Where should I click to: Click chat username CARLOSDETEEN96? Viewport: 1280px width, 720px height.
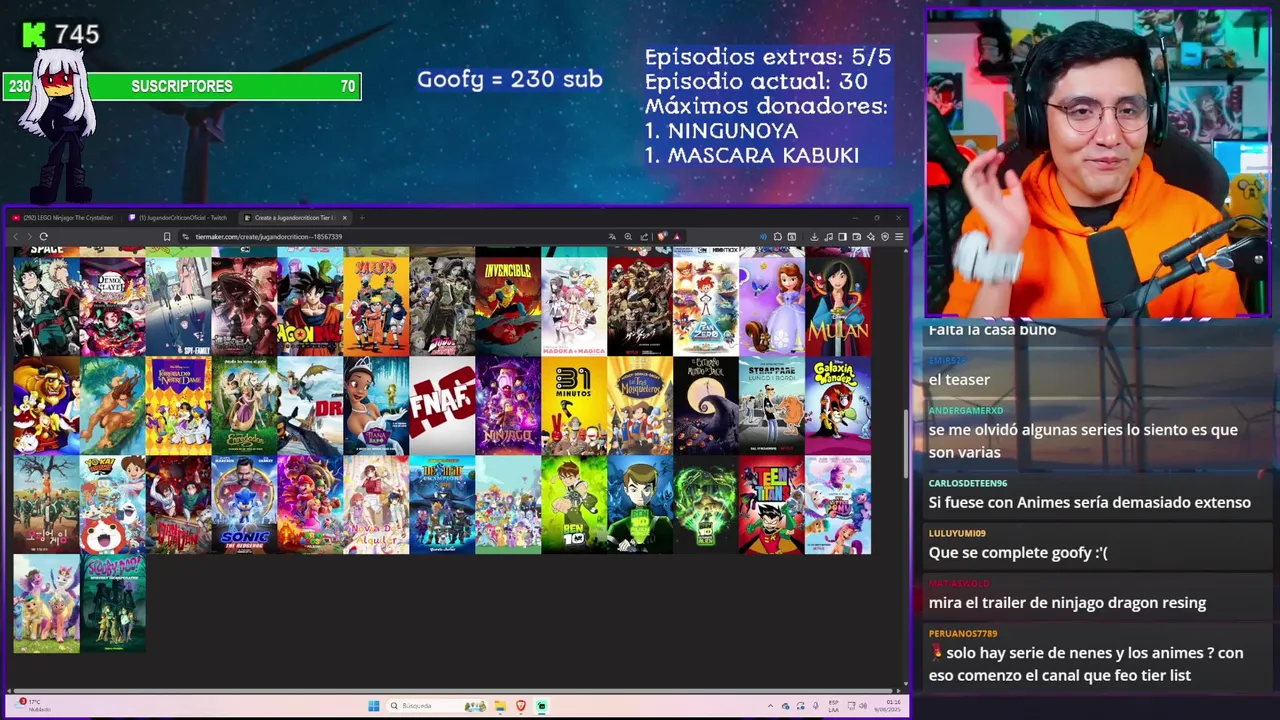point(967,483)
